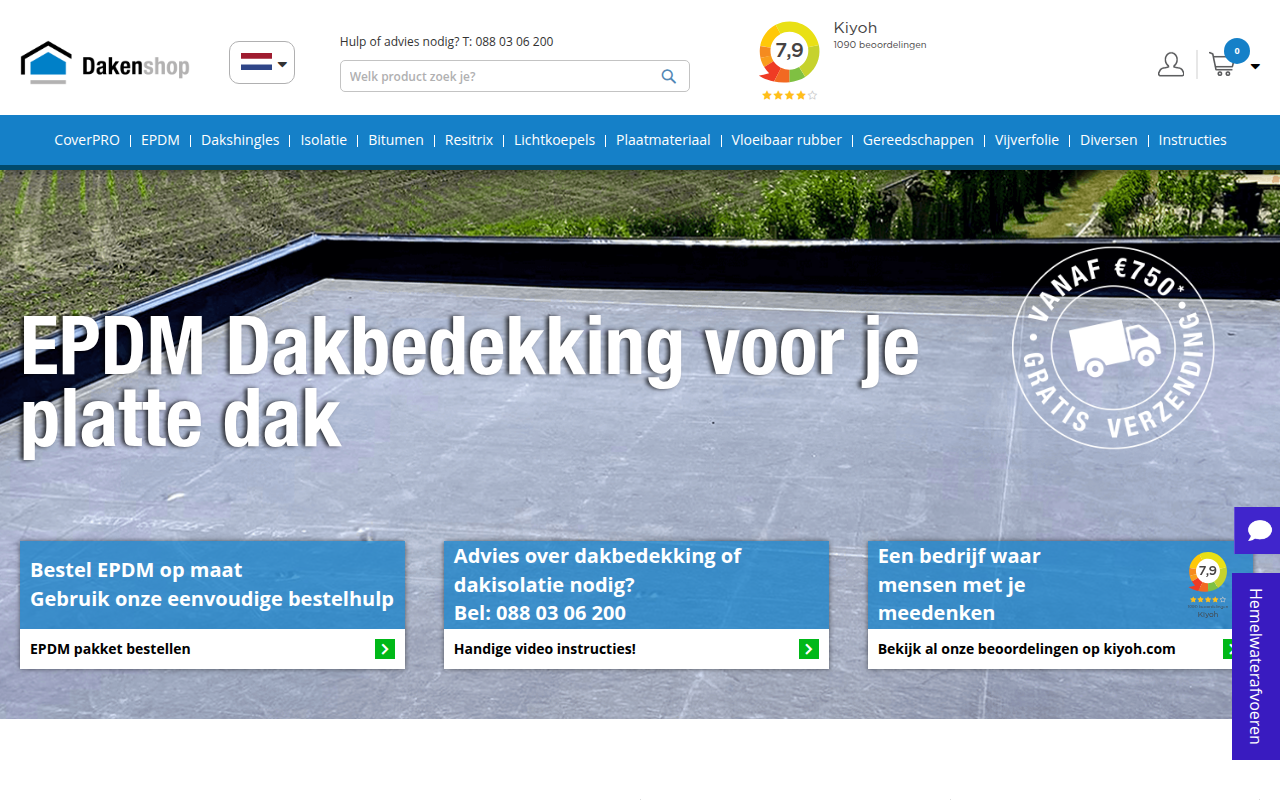Navigate to Diversen
Viewport: 1280px width, 800px height.
[1109, 140]
